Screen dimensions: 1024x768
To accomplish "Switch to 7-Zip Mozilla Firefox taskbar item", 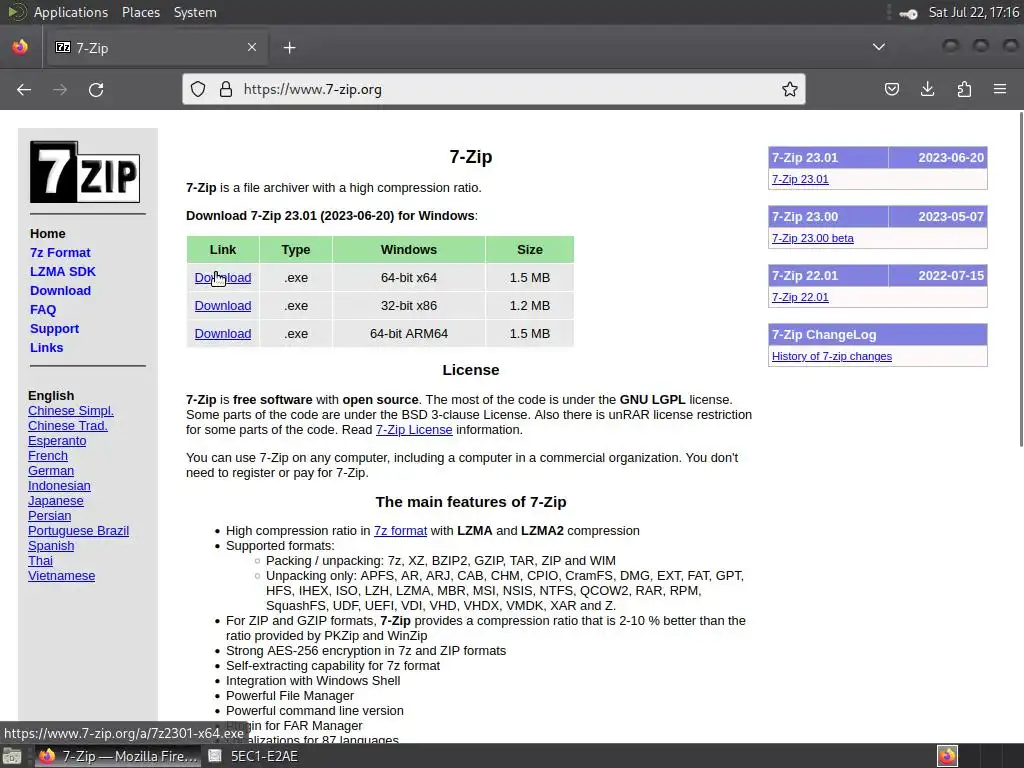I will point(118,756).
